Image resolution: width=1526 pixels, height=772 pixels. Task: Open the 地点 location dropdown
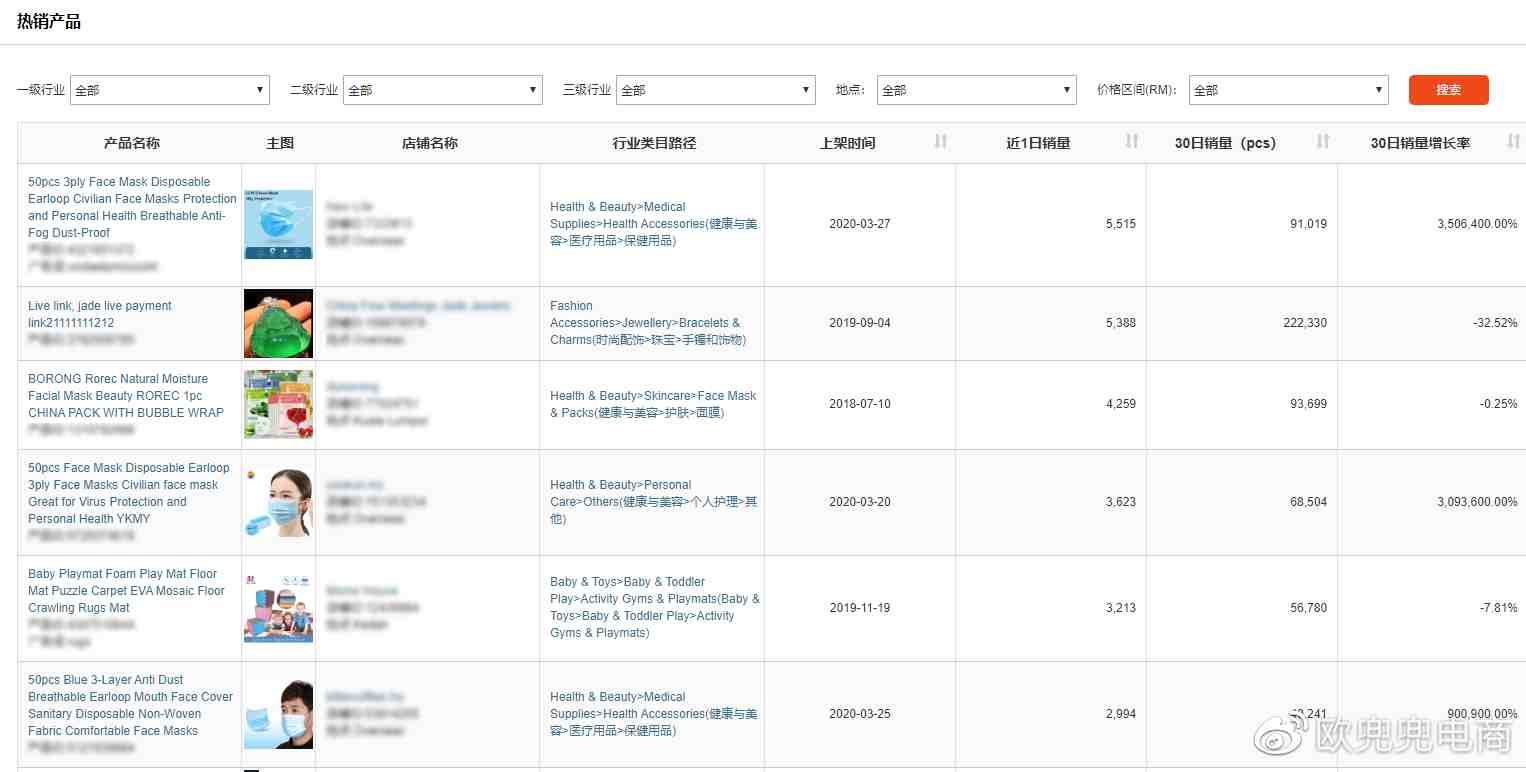[976, 90]
